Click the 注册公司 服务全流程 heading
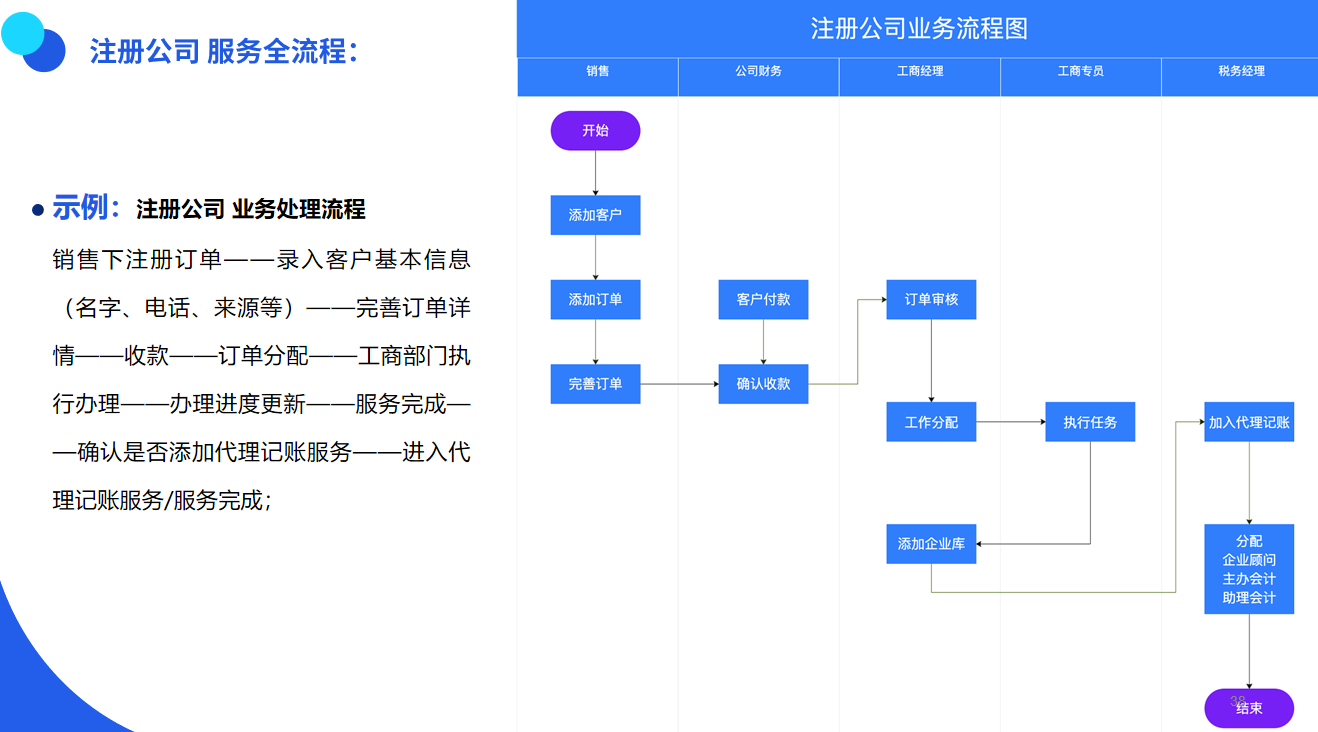 coord(224,51)
